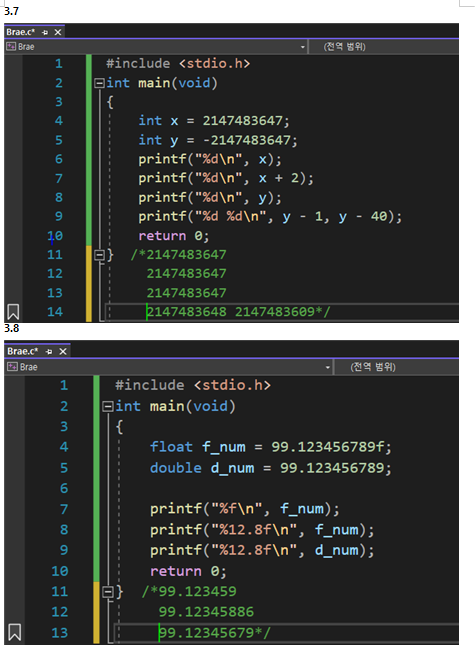Close the Brae.c tab in the 3.8 editor
475x667 pixels.
tap(63, 351)
